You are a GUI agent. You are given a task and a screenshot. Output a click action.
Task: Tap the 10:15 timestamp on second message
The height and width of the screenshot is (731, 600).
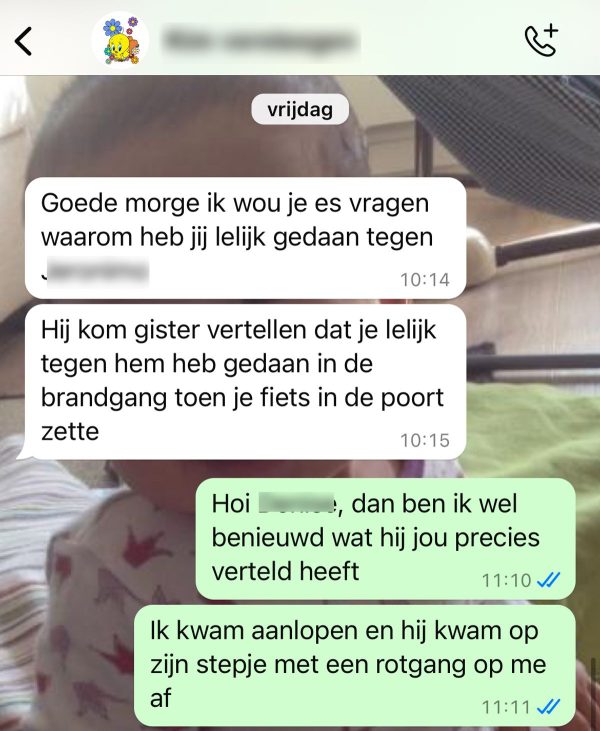tap(425, 440)
